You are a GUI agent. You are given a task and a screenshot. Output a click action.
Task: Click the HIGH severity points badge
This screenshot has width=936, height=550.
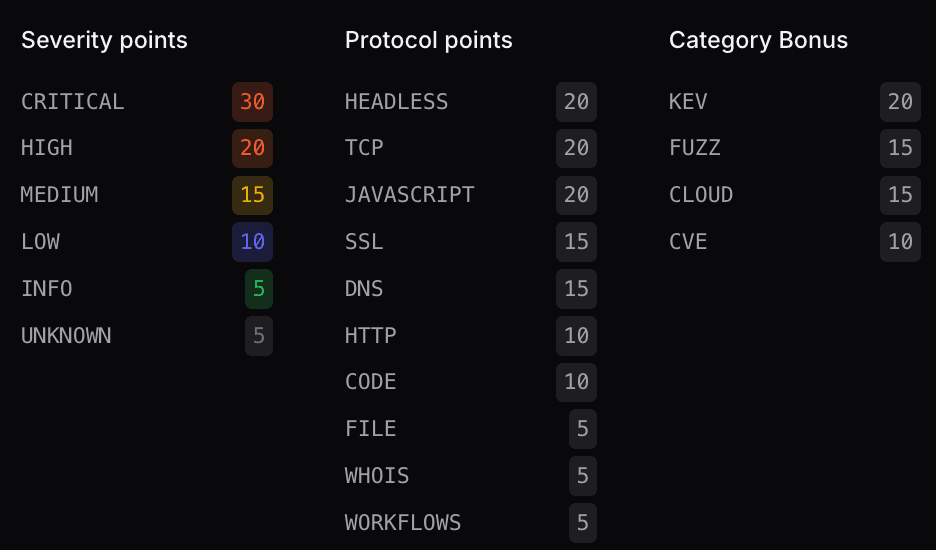coord(252,148)
